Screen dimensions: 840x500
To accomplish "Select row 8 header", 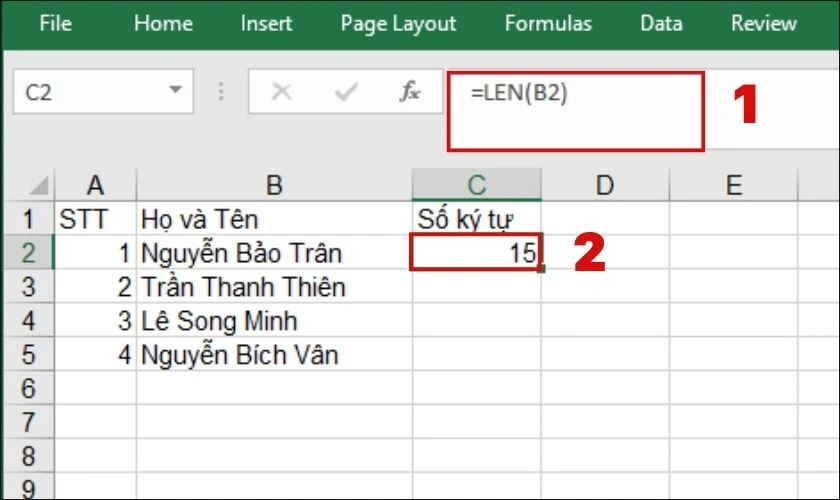I will point(28,456).
